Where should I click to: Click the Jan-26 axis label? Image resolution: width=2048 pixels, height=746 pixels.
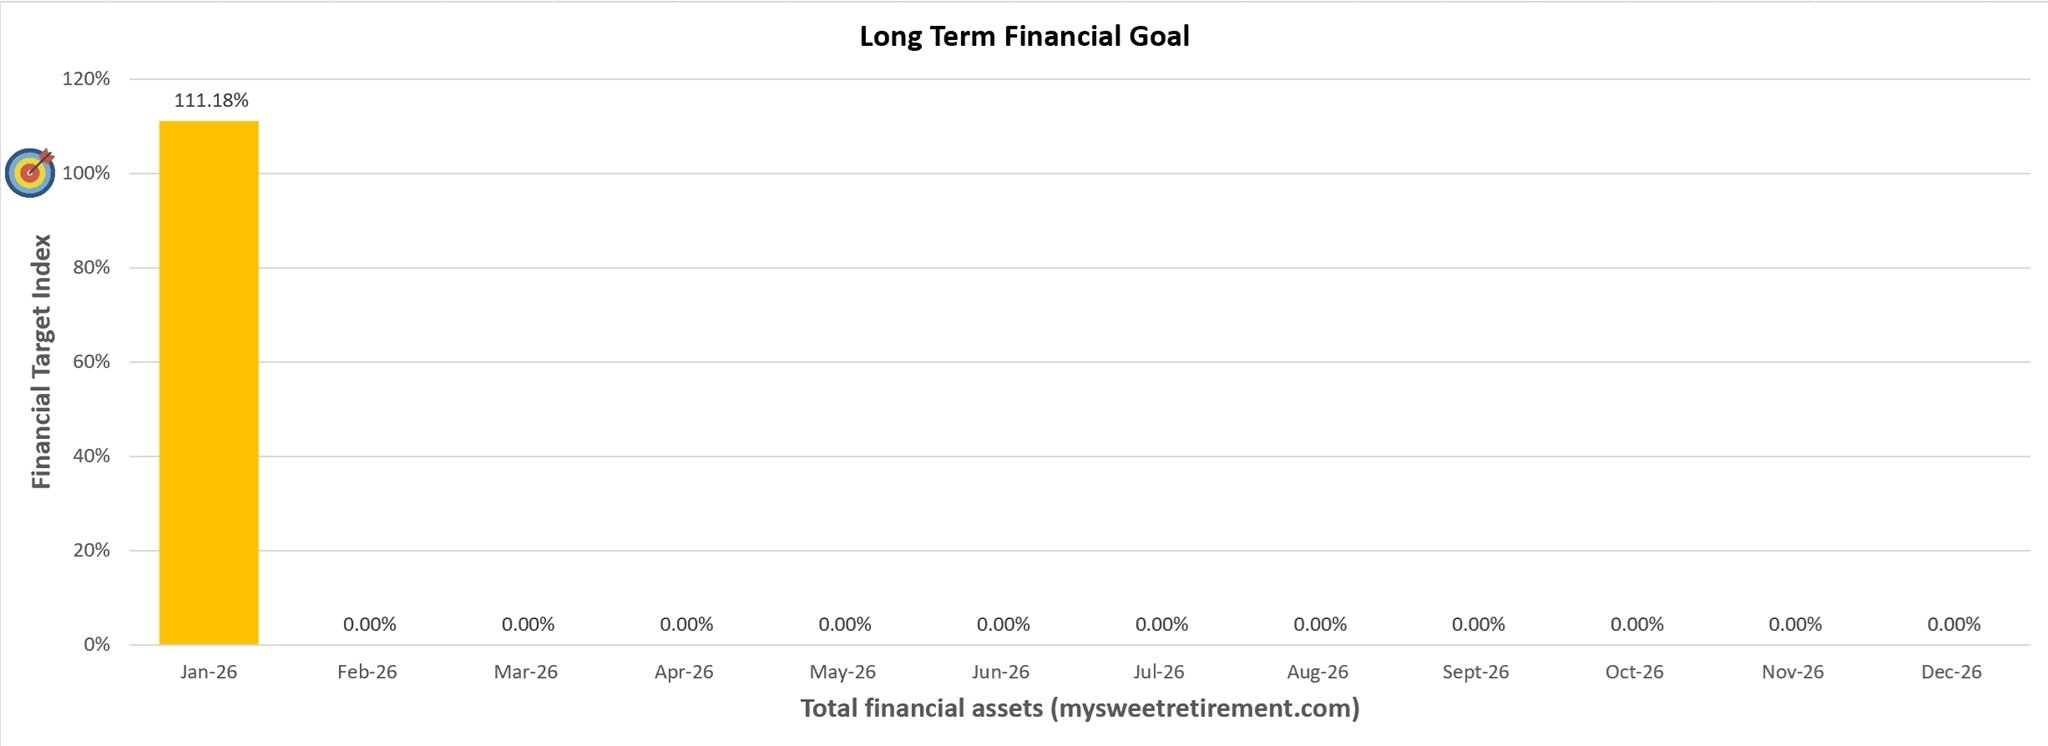[x=209, y=672]
